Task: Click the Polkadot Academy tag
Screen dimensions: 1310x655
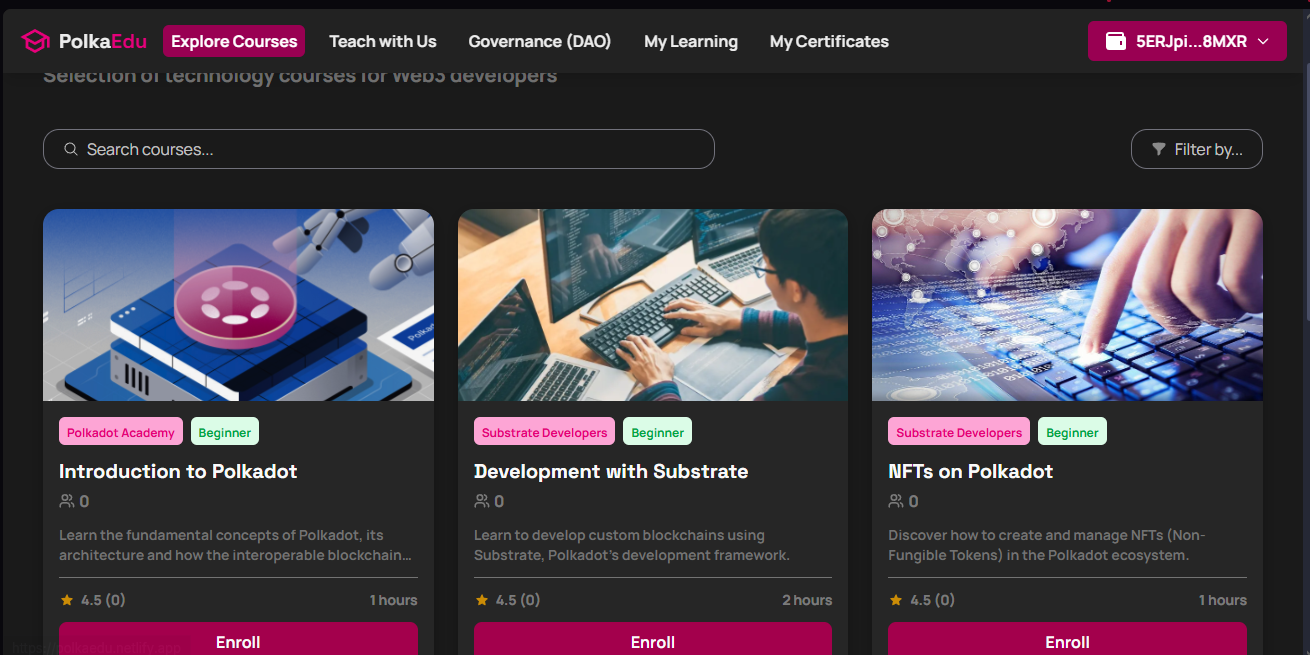Action: click(121, 432)
